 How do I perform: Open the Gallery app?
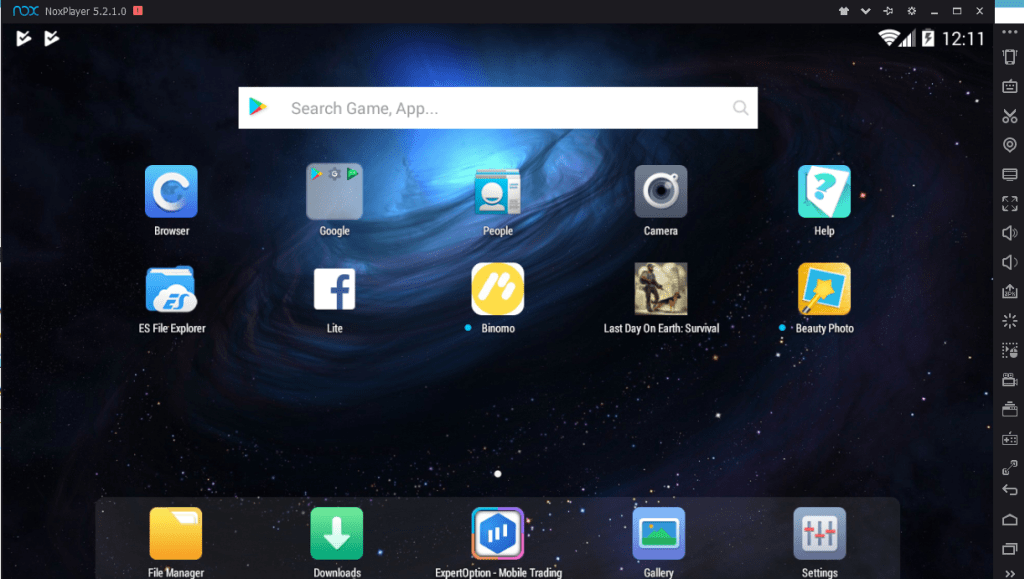[x=659, y=533]
